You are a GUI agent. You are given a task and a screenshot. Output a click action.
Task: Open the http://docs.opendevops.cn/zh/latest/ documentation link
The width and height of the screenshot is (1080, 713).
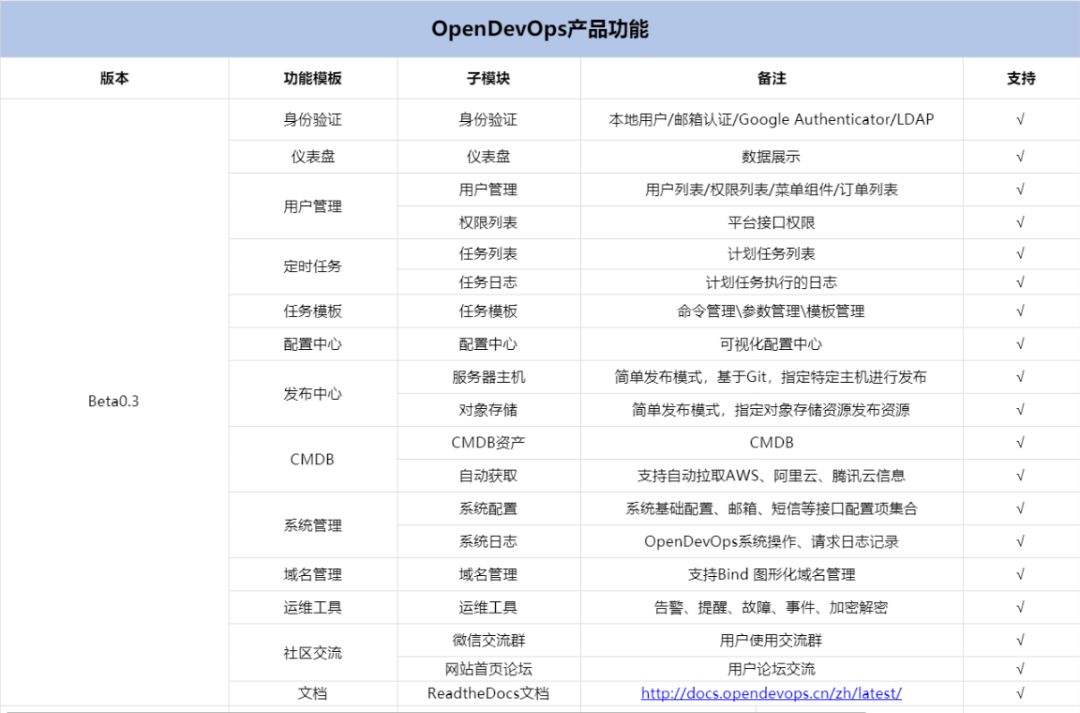click(771, 693)
